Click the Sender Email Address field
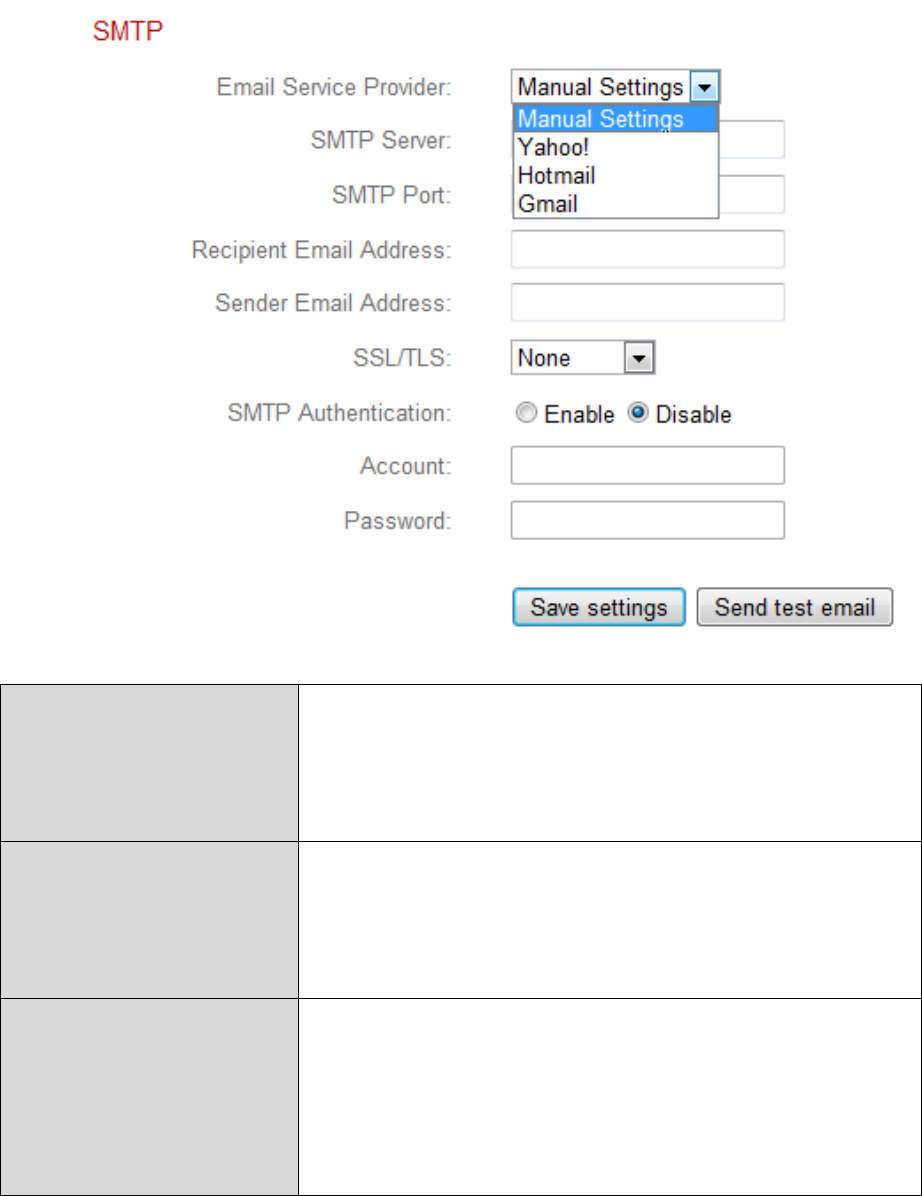Viewport: 922px width, 1196px height. [x=647, y=302]
